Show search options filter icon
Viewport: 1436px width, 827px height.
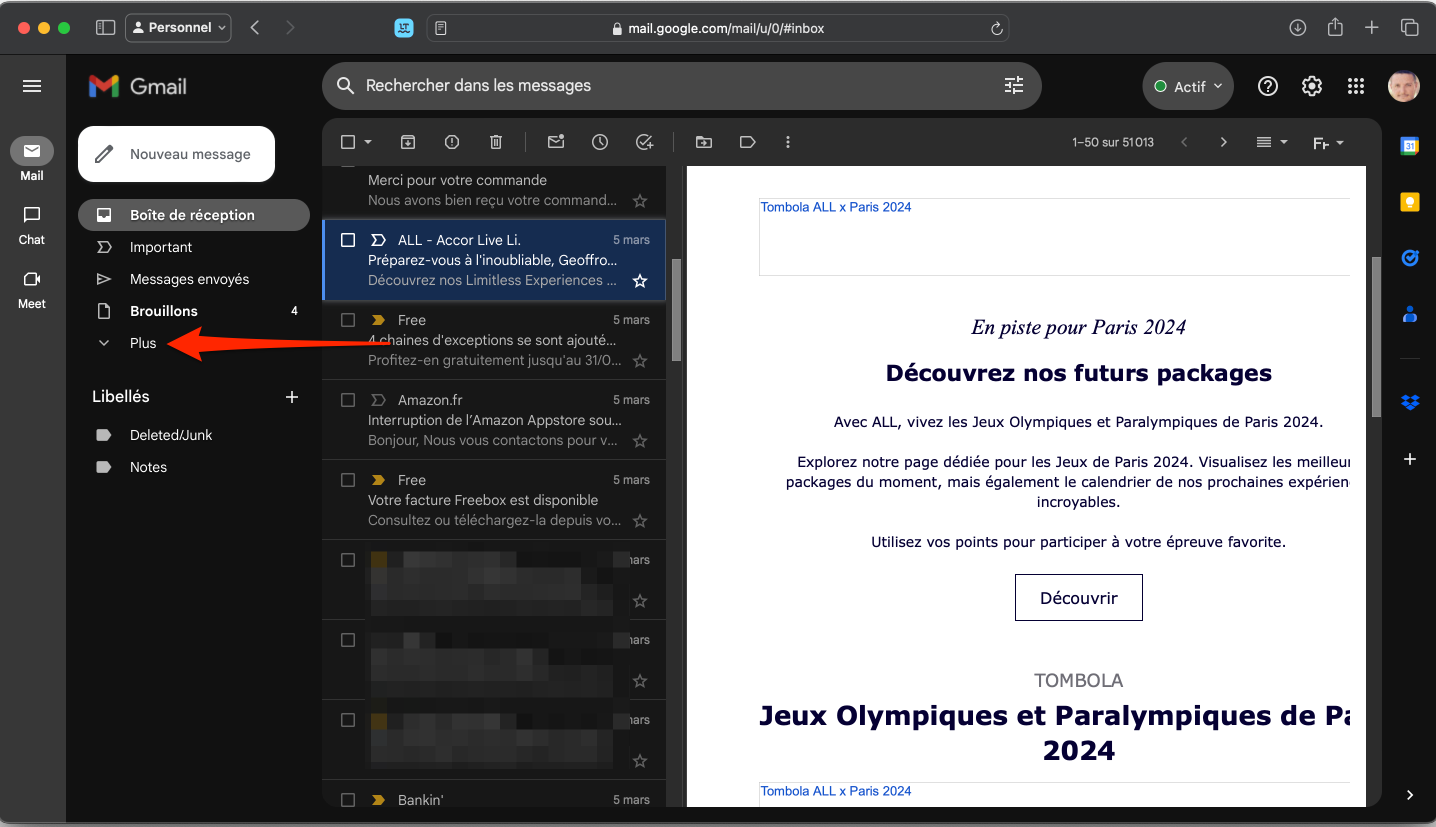(1014, 86)
